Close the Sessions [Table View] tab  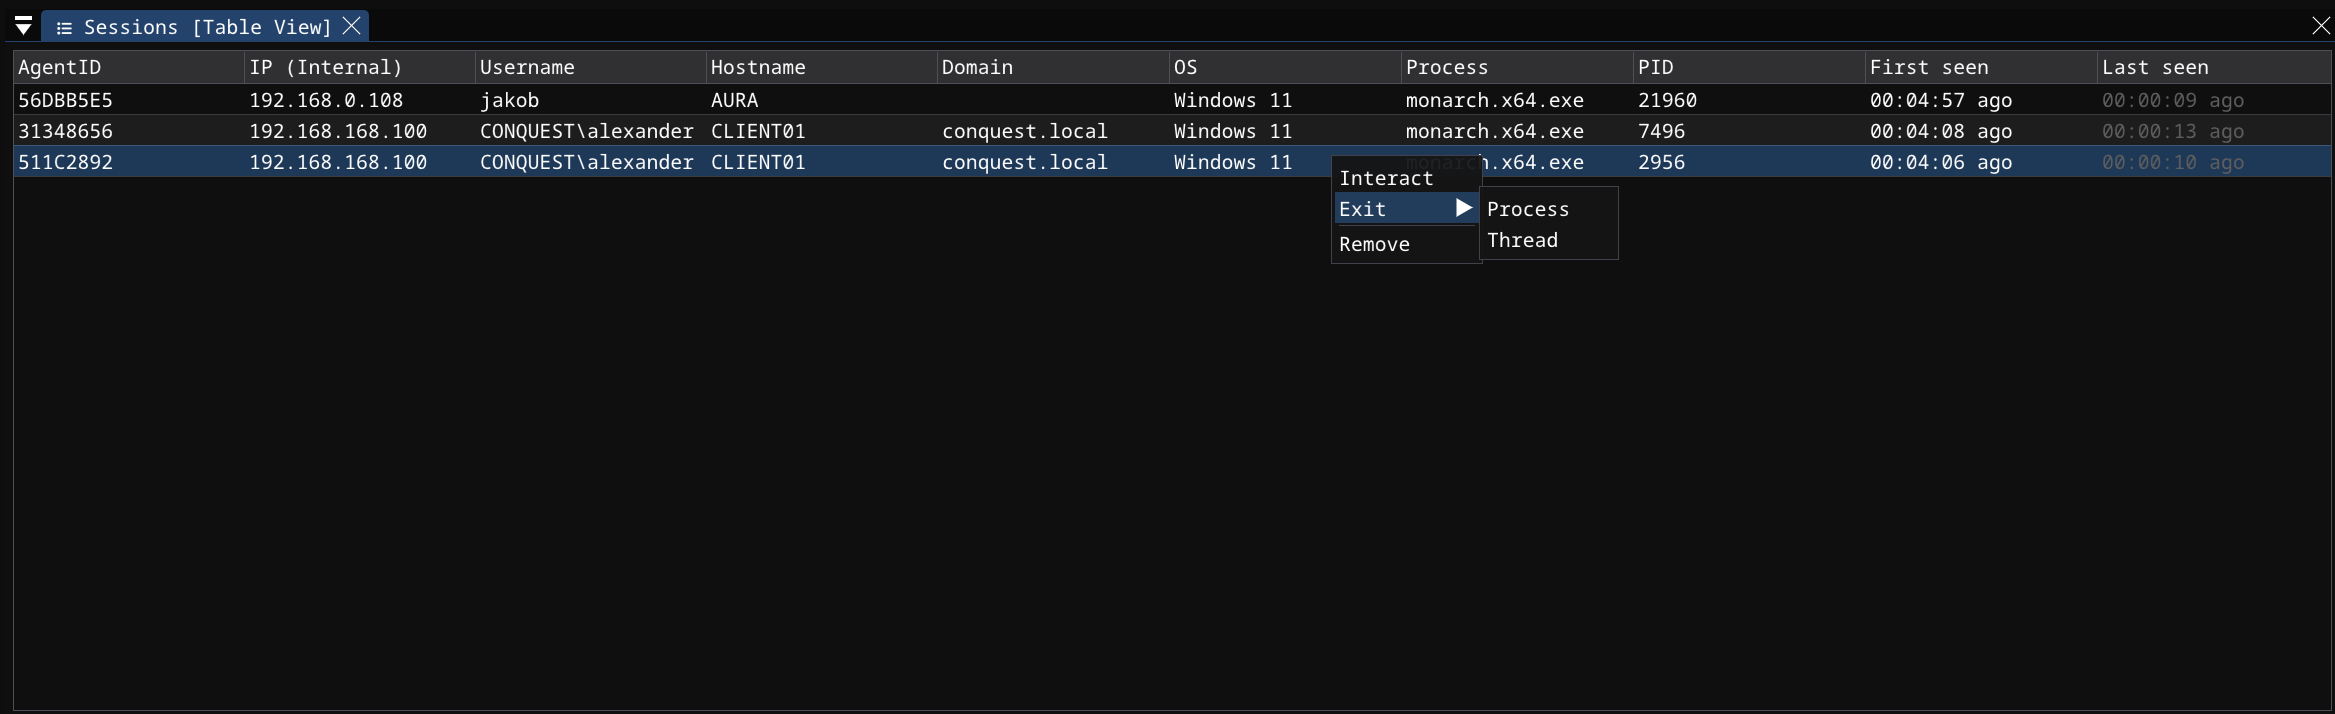coord(351,26)
